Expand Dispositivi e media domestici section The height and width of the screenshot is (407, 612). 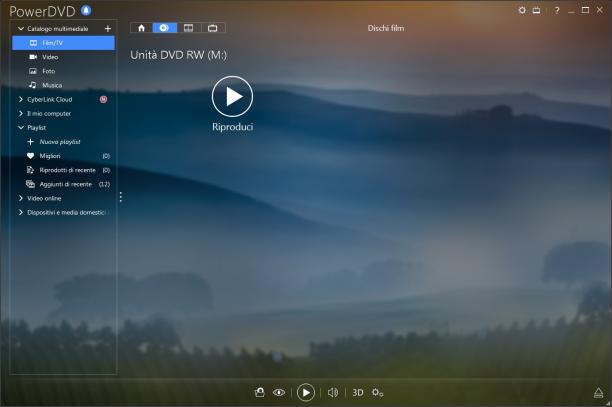21,212
